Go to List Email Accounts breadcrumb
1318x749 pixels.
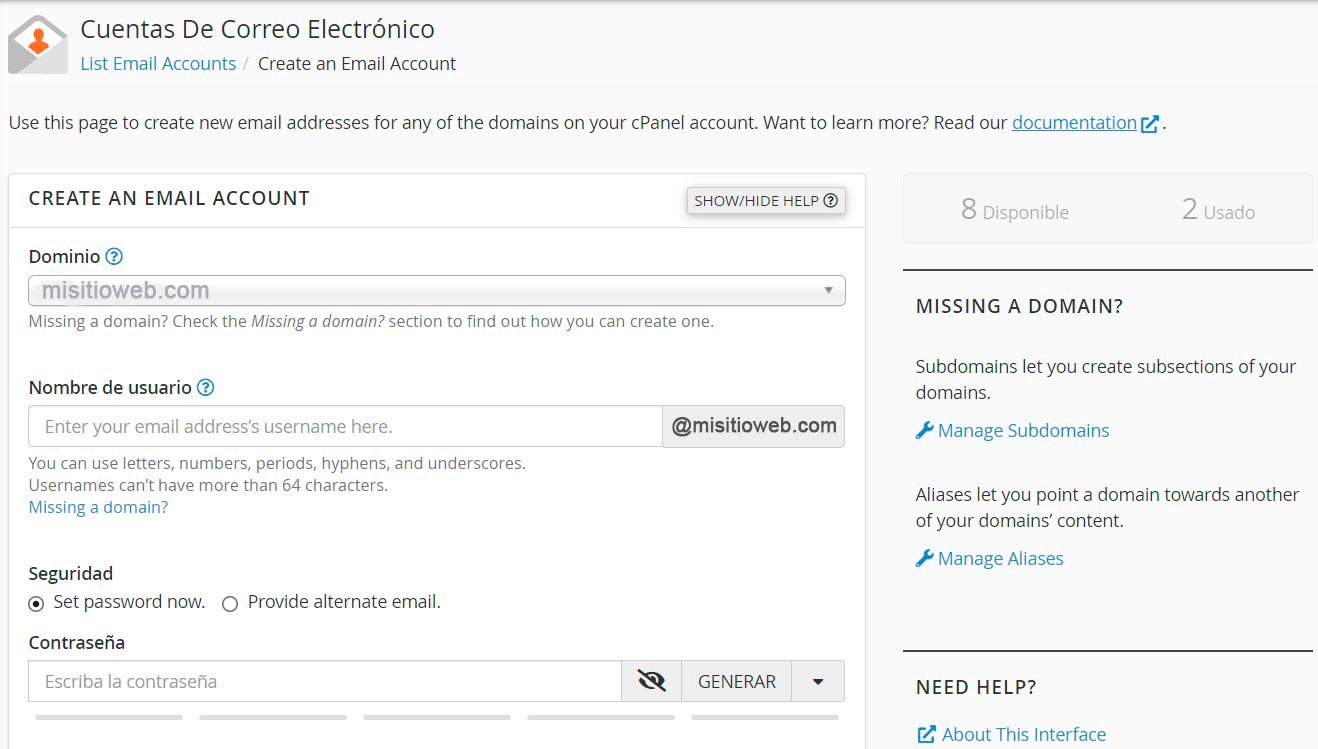coord(158,64)
